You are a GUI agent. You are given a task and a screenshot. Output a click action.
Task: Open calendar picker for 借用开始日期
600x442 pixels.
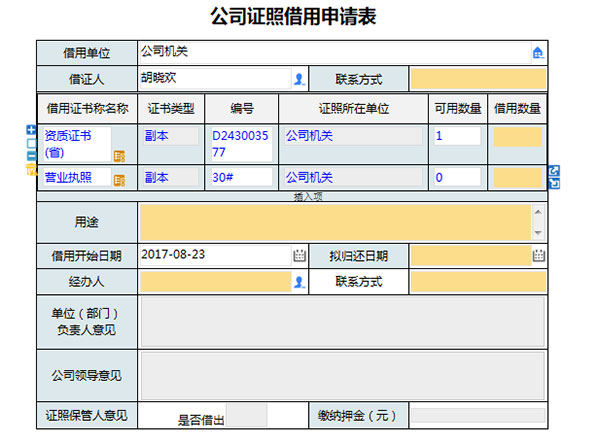click(x=299, y=255)
